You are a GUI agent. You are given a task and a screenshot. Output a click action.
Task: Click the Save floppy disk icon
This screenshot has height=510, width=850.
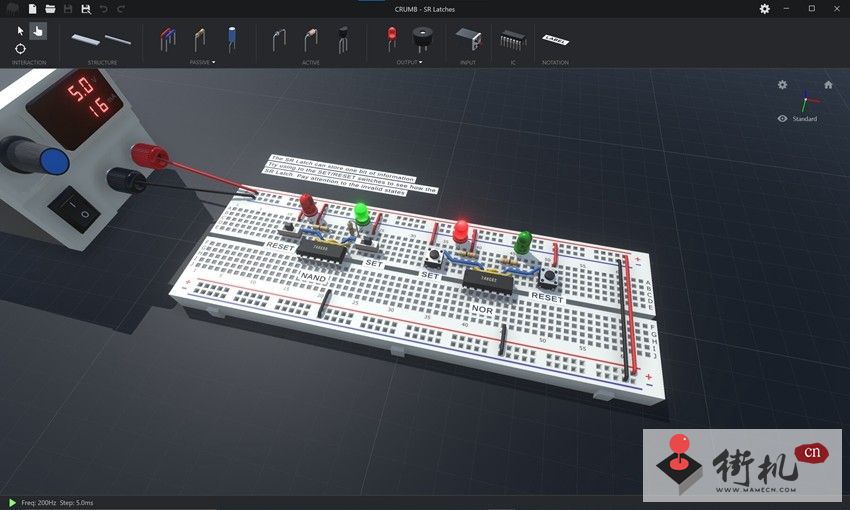coord(68,9)
